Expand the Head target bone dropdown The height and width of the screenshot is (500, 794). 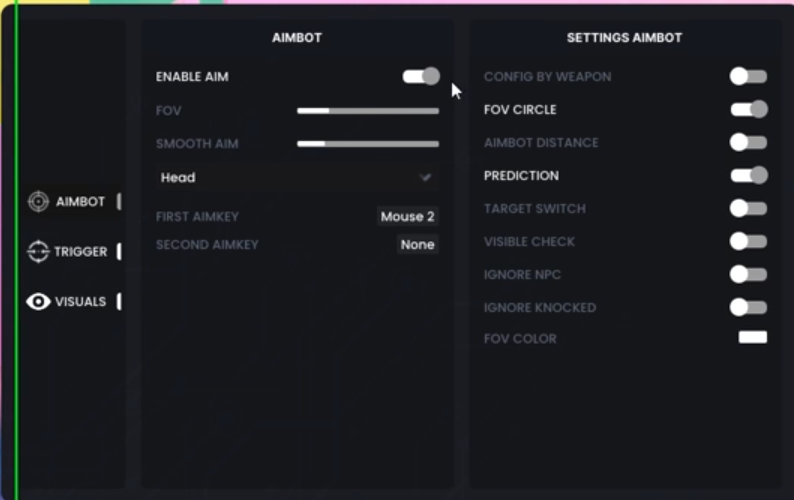tap(297, 177)
